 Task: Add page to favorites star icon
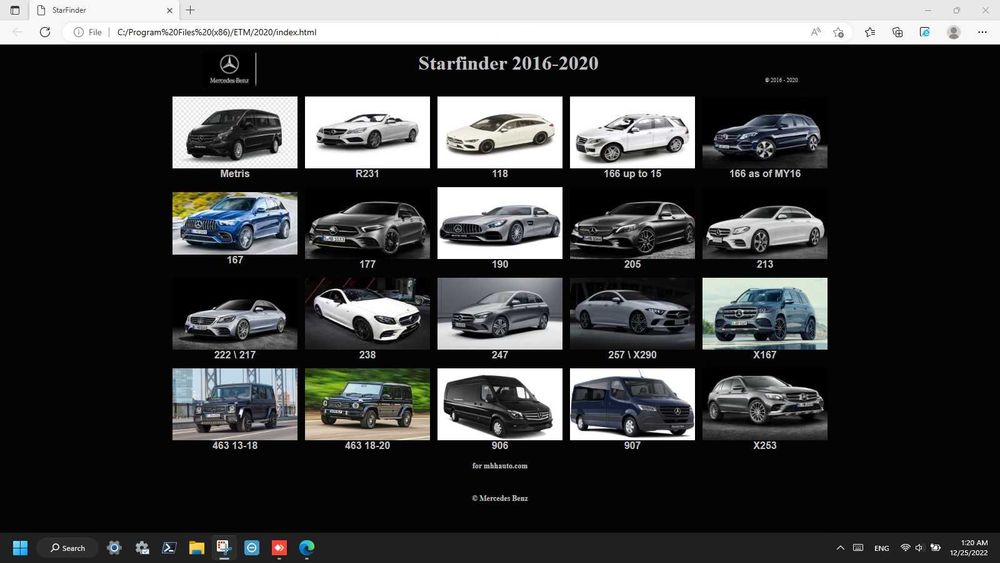[839, 32]
